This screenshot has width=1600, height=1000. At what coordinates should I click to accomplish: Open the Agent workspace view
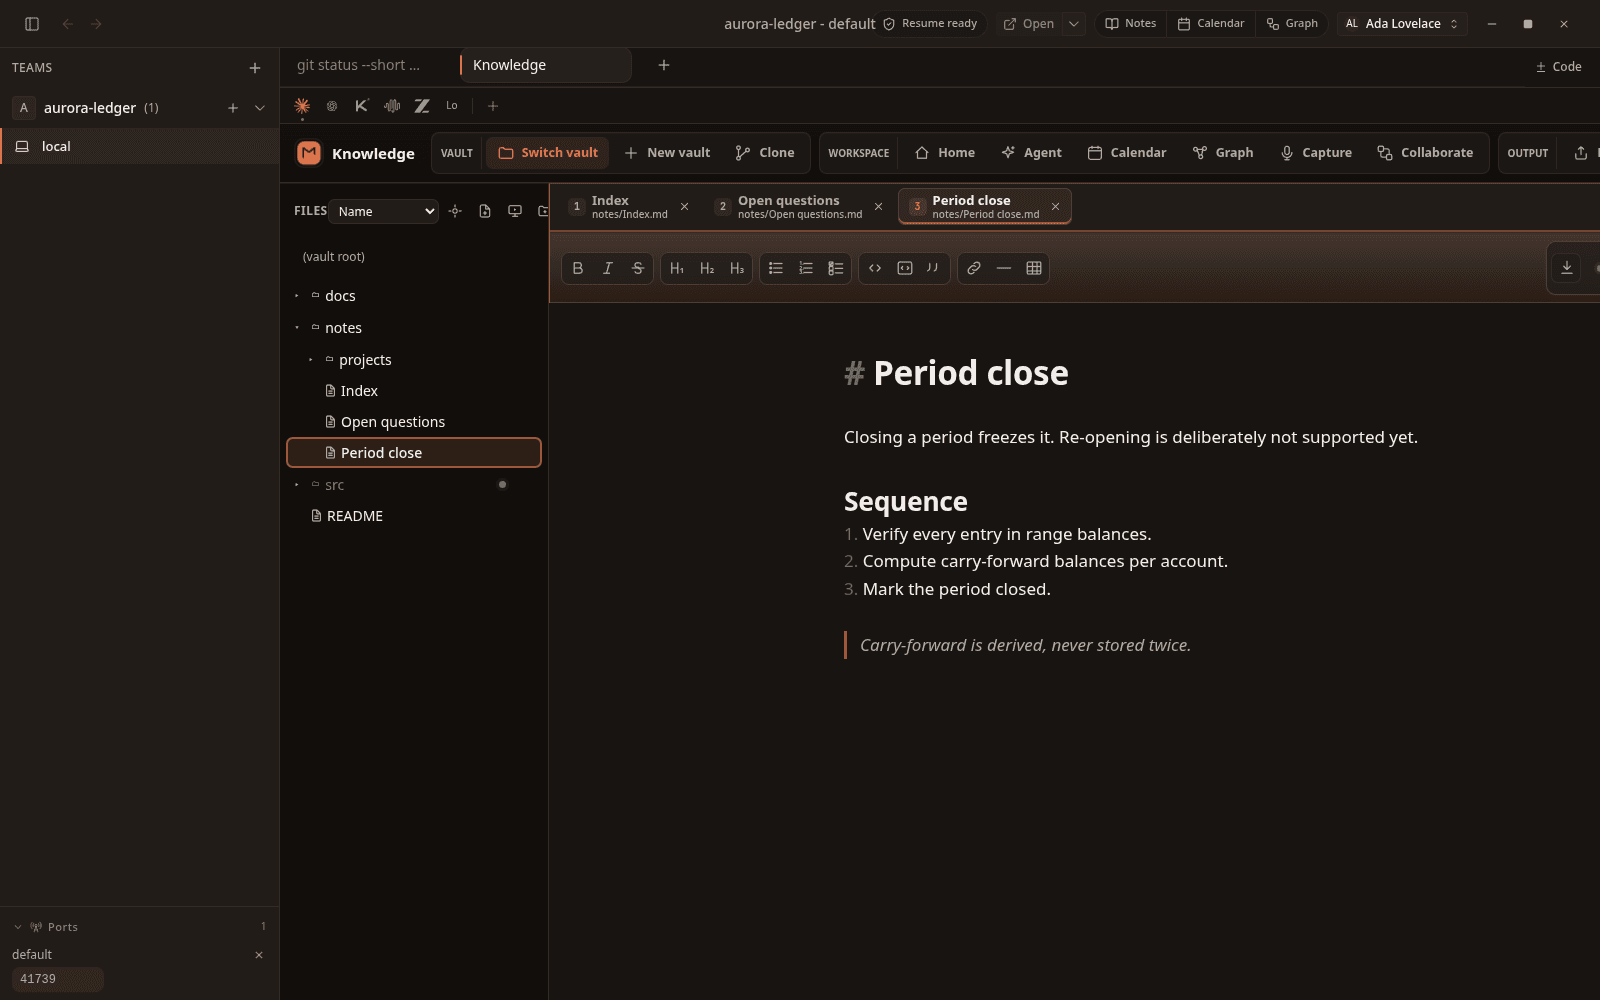click(x=1032, y=153)
